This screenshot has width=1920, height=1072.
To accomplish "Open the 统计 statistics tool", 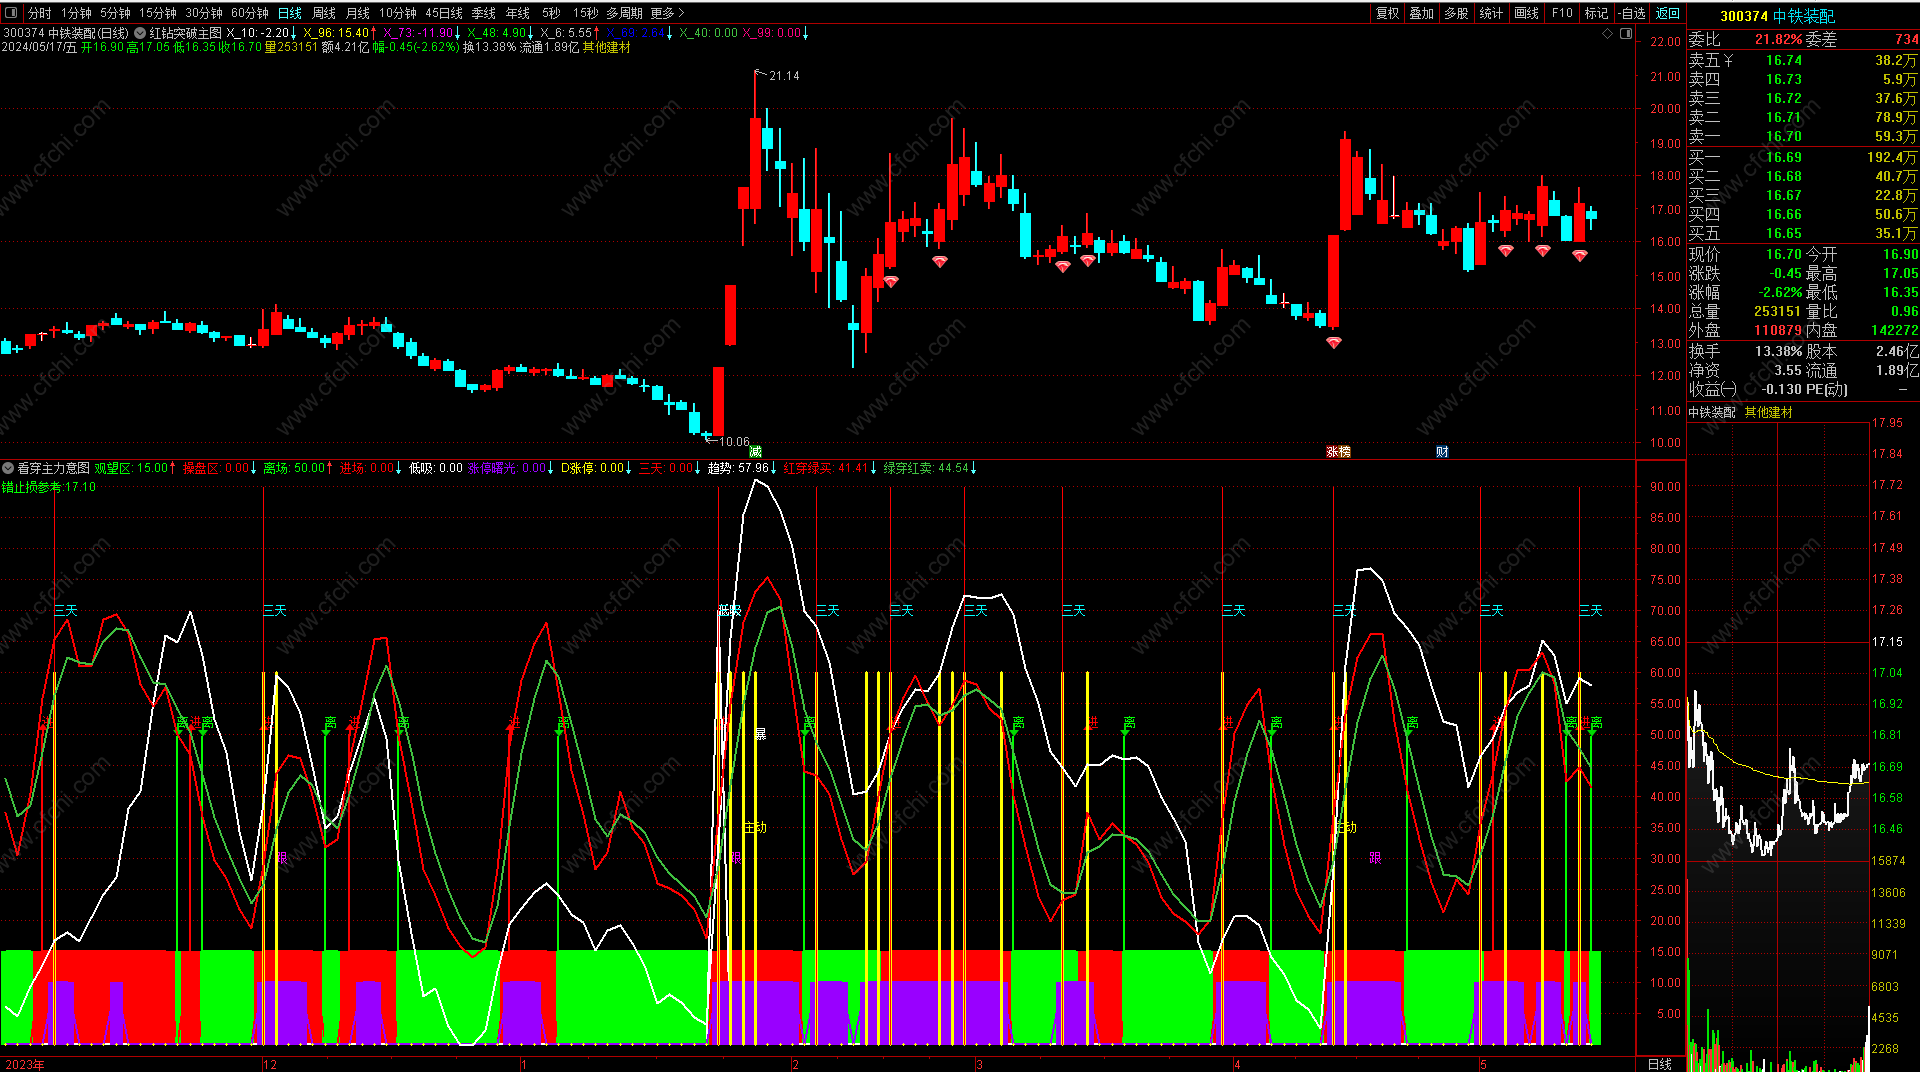I will [1491, 13].
